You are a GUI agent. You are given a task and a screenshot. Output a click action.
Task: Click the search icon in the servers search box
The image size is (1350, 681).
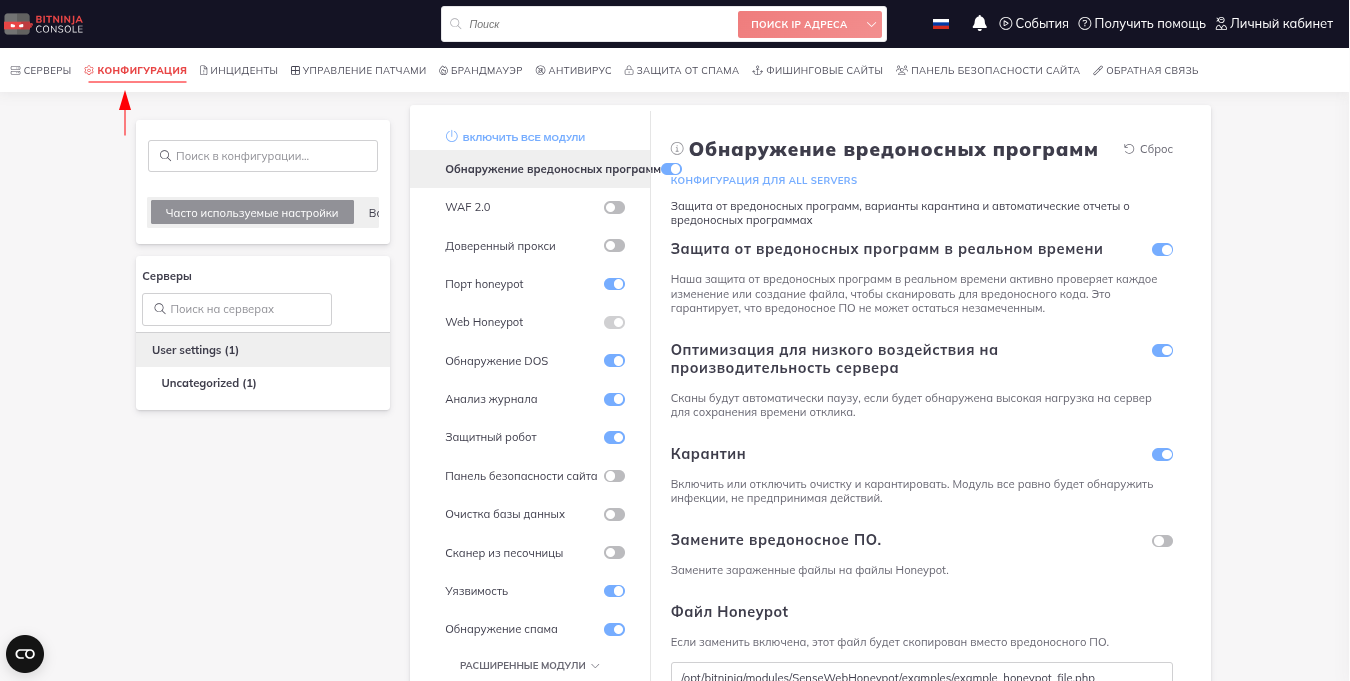(x=160, y=309)
